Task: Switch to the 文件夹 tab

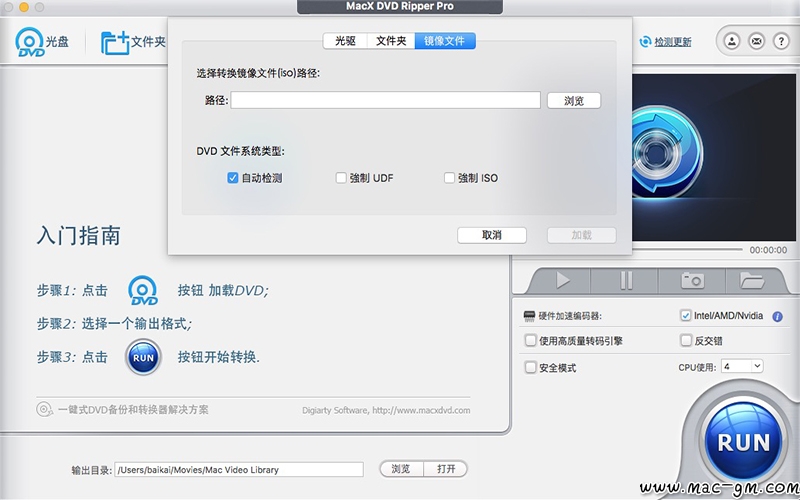Action: (x=391, y=41)
